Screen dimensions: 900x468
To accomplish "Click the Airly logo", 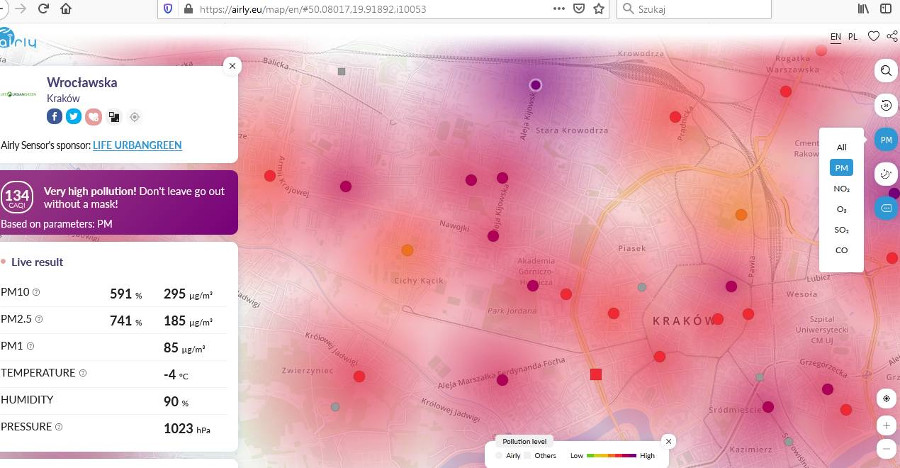I will tap(18, 39).
